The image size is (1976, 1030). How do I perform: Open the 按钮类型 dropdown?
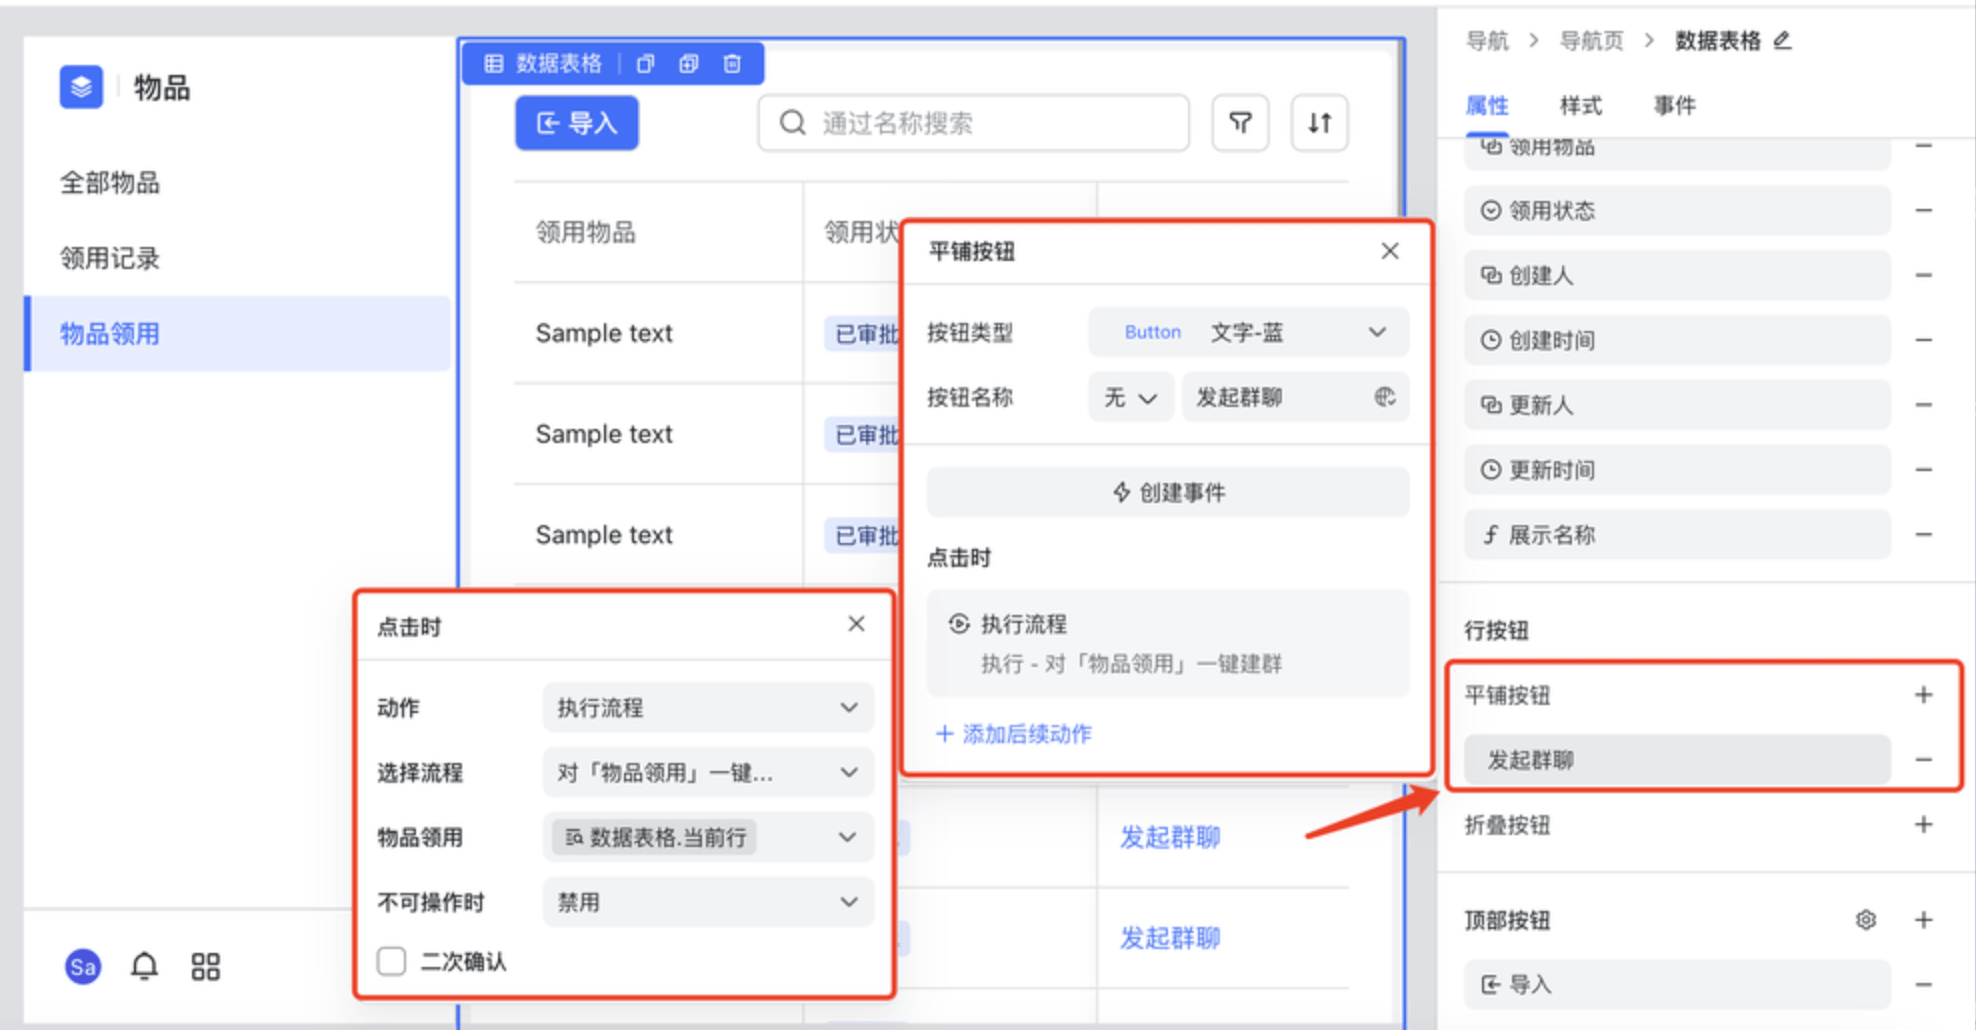[x=1248, y=332]
